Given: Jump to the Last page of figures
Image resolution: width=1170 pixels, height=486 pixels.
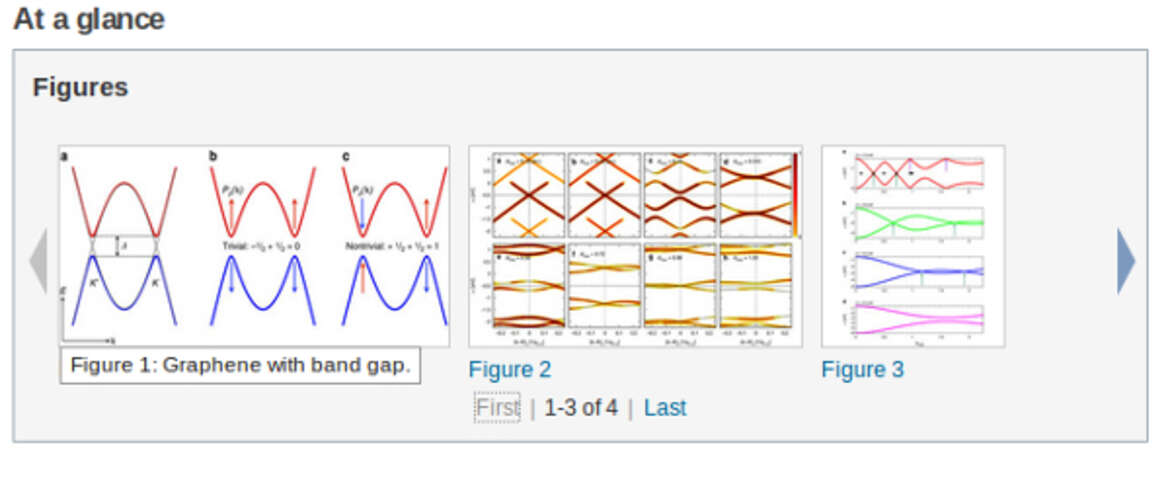Looking at the screenshot, I should click(665, 408).
